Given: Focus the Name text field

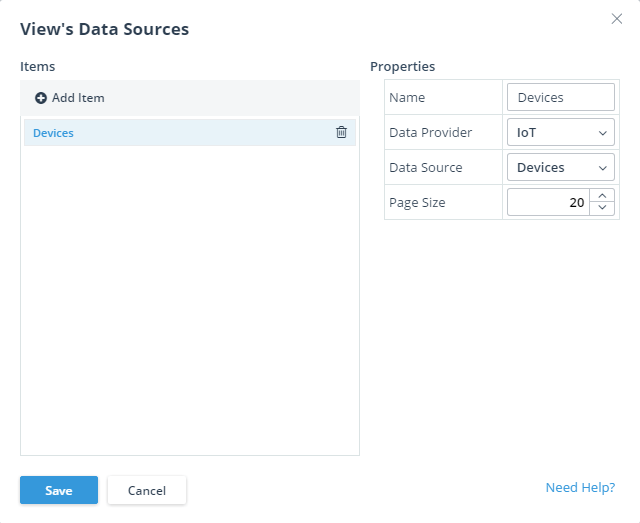Looking at the screenshot, I should pos(560,97).
